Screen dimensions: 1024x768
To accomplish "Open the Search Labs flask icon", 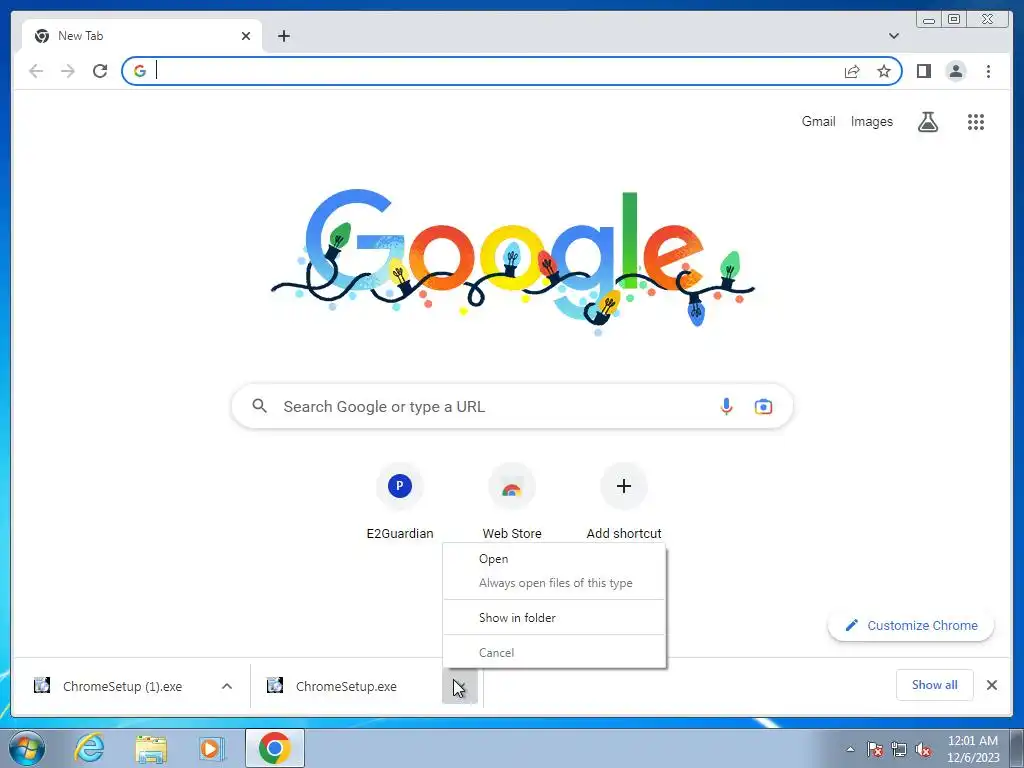I will (928, 121).
